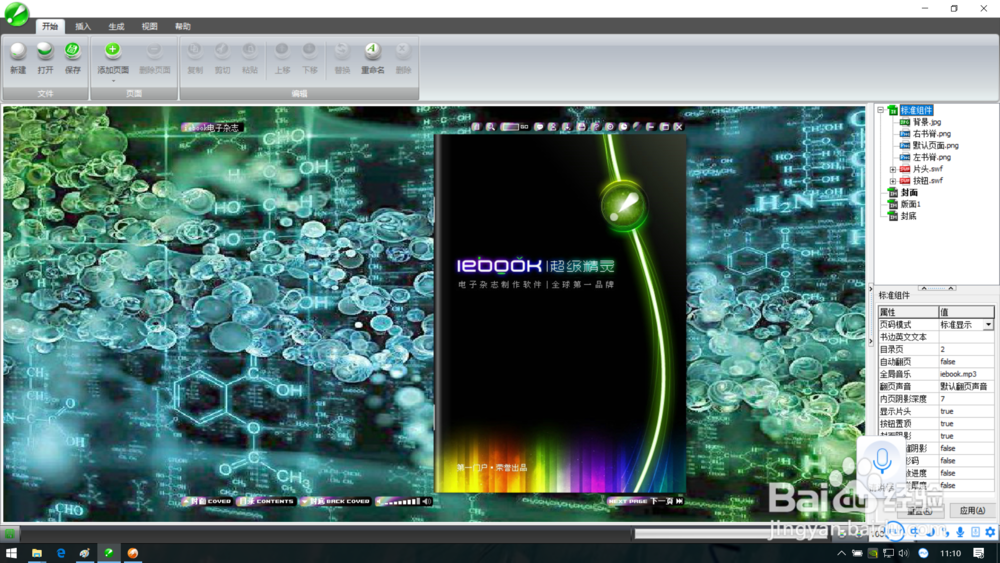This screenshot has width=1000, height=563.
Task: Click the 剪切 (Cut) icon
Action: pyautogui.click(x=222, y=50)
